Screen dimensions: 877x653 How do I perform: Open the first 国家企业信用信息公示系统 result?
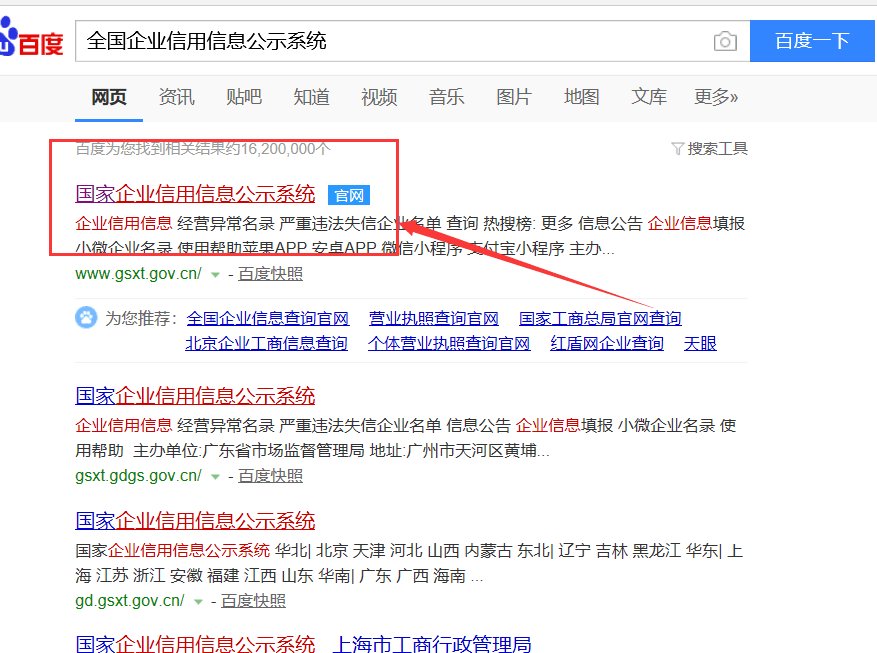point(195,194)
